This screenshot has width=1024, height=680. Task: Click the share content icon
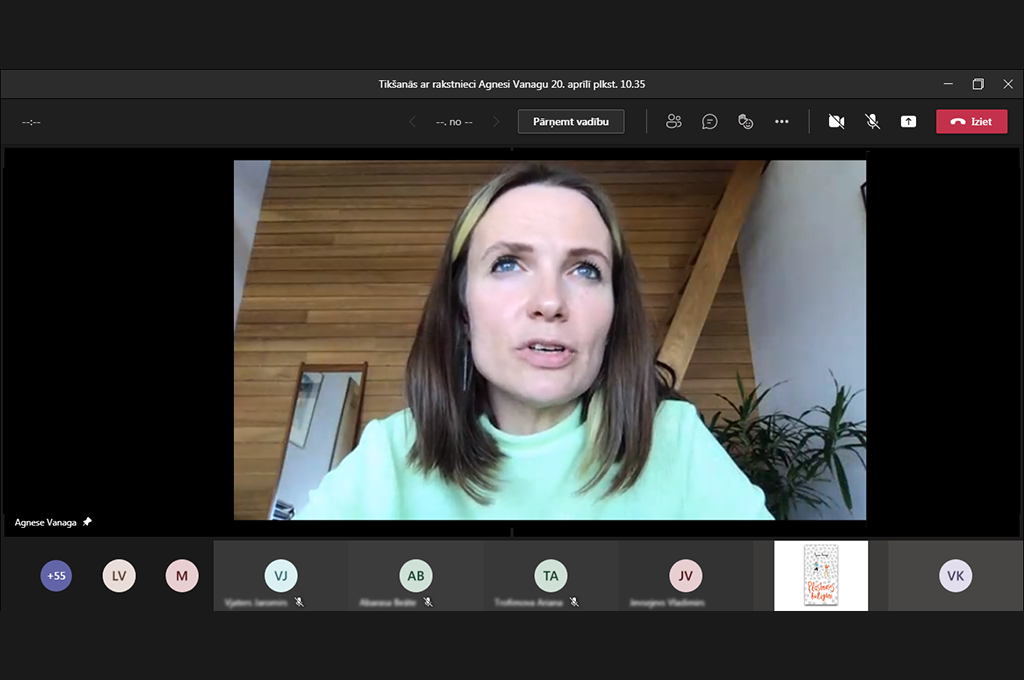[908, 121]
